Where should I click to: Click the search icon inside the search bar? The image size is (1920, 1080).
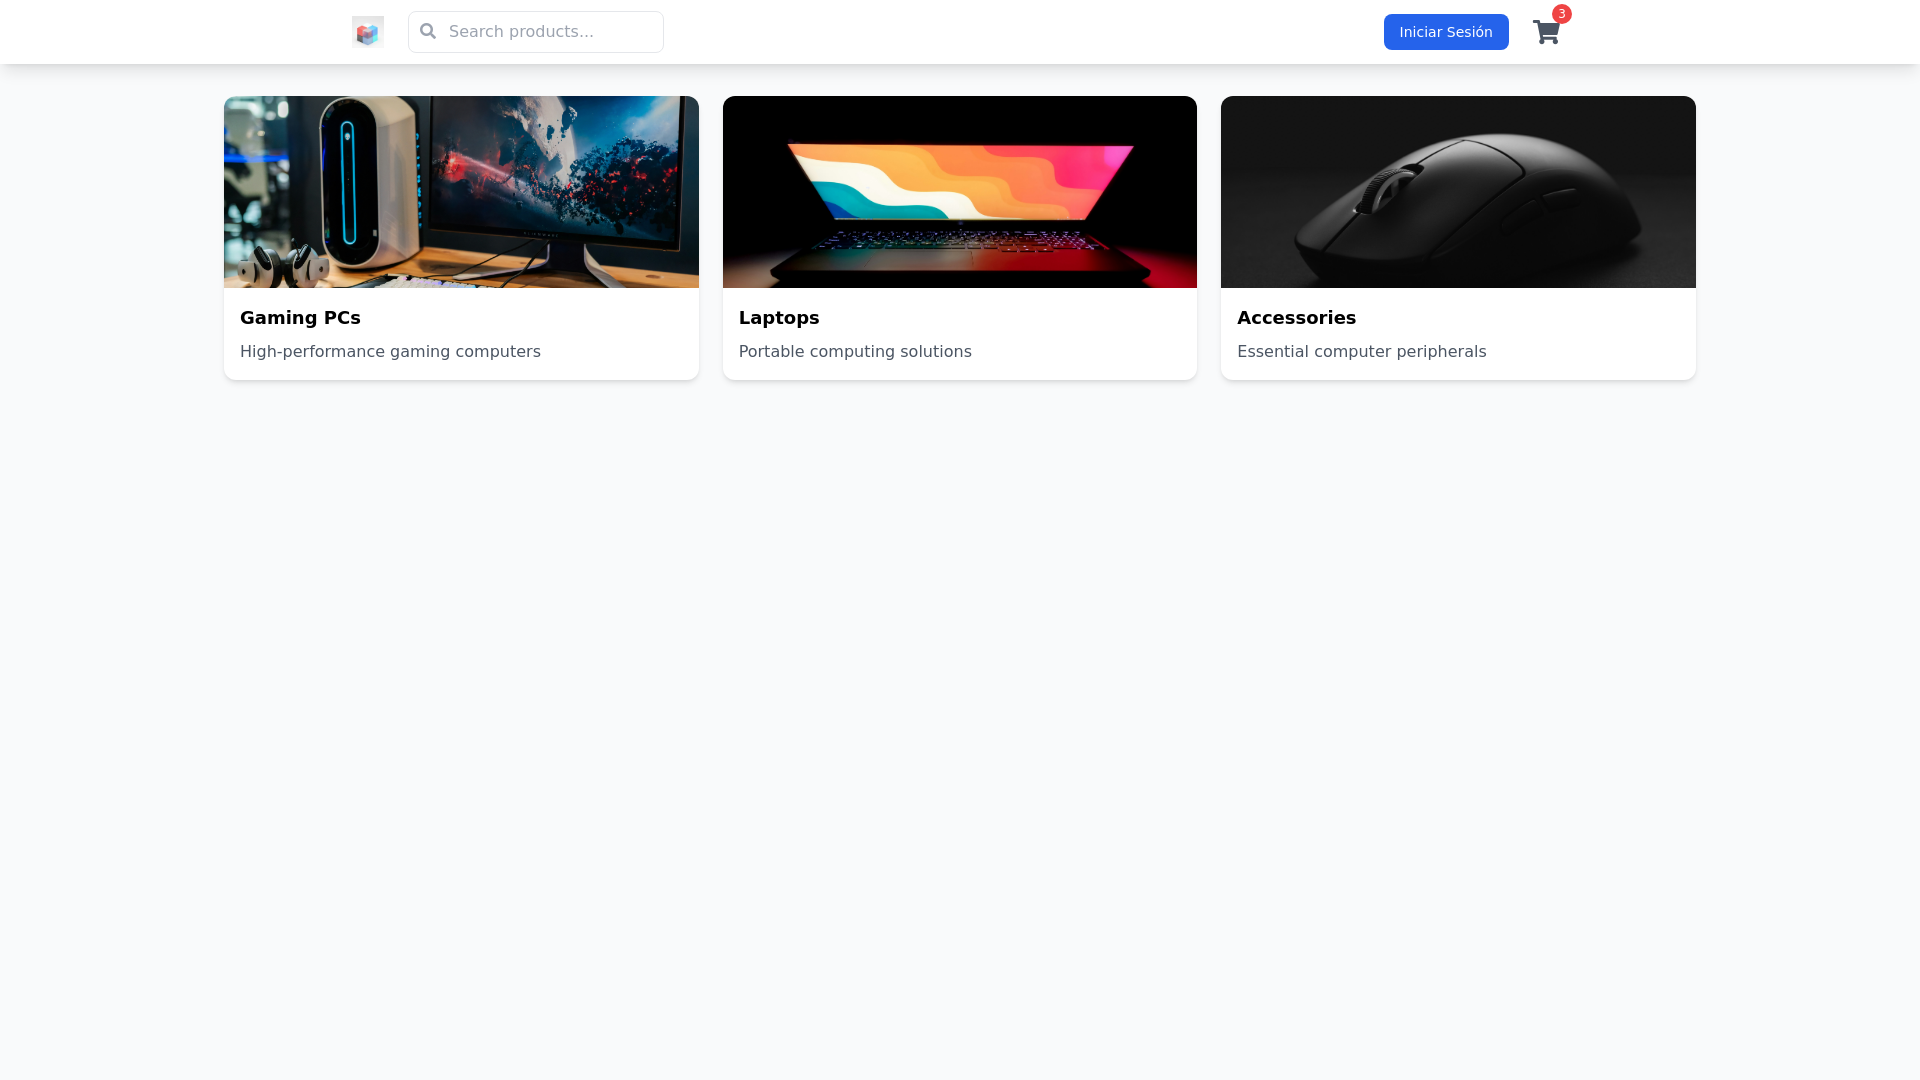[x=428, y=31]
